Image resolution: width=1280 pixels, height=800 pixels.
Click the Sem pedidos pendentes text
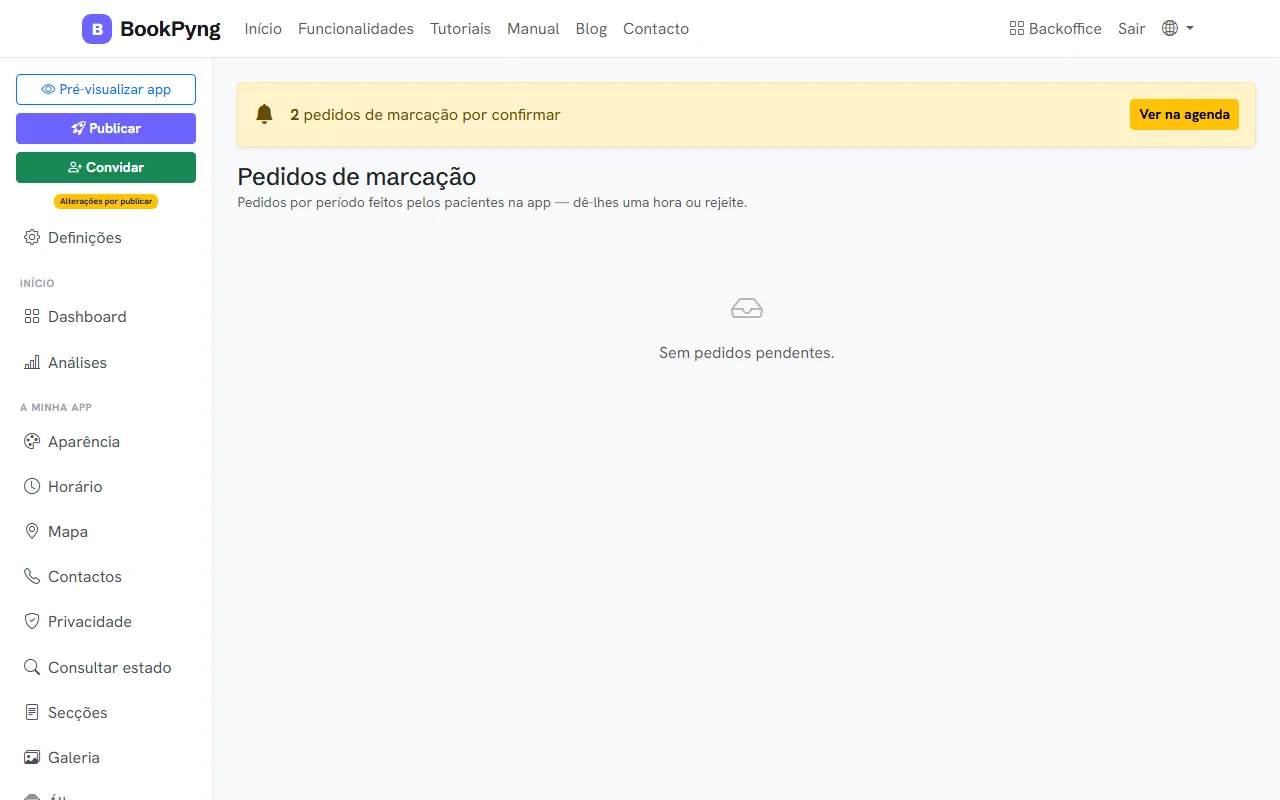(x=746, y=353)
